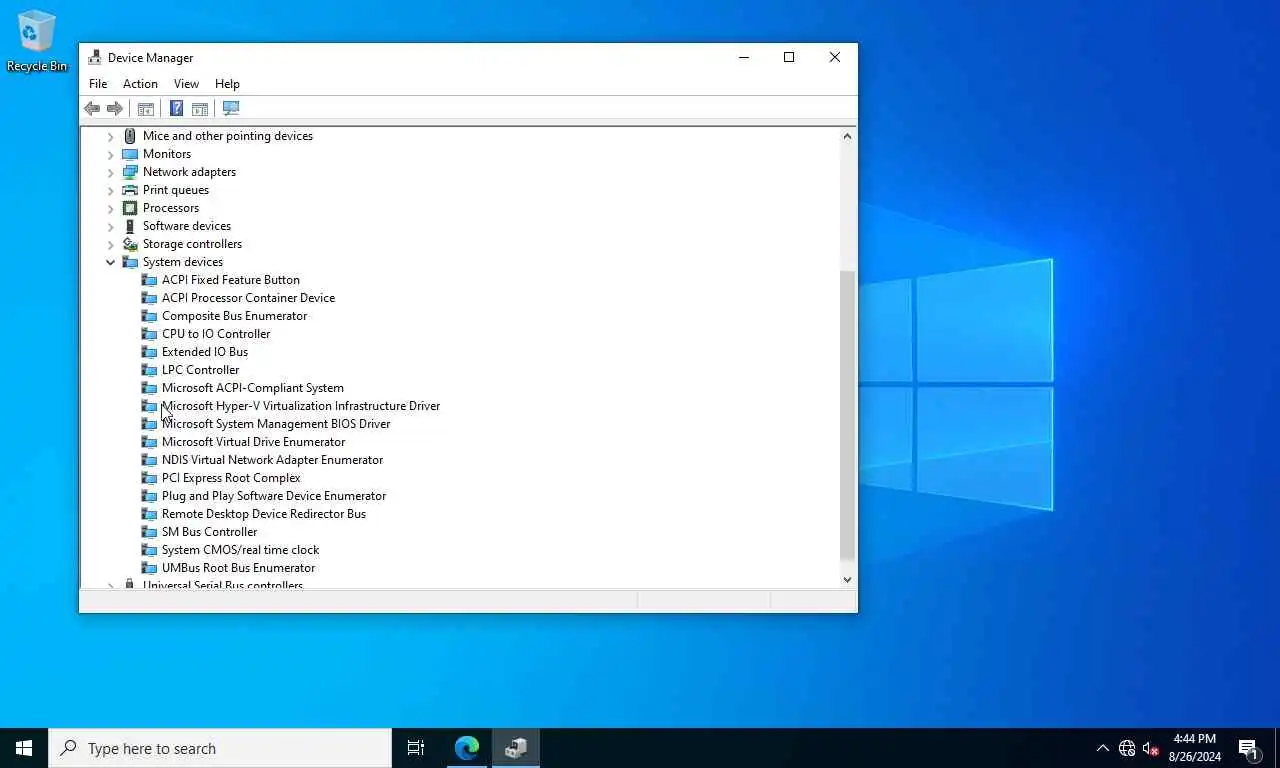Click the vertical scrollbar thumb in device tree
1280x768 pixels.
(x=847, y=415)
